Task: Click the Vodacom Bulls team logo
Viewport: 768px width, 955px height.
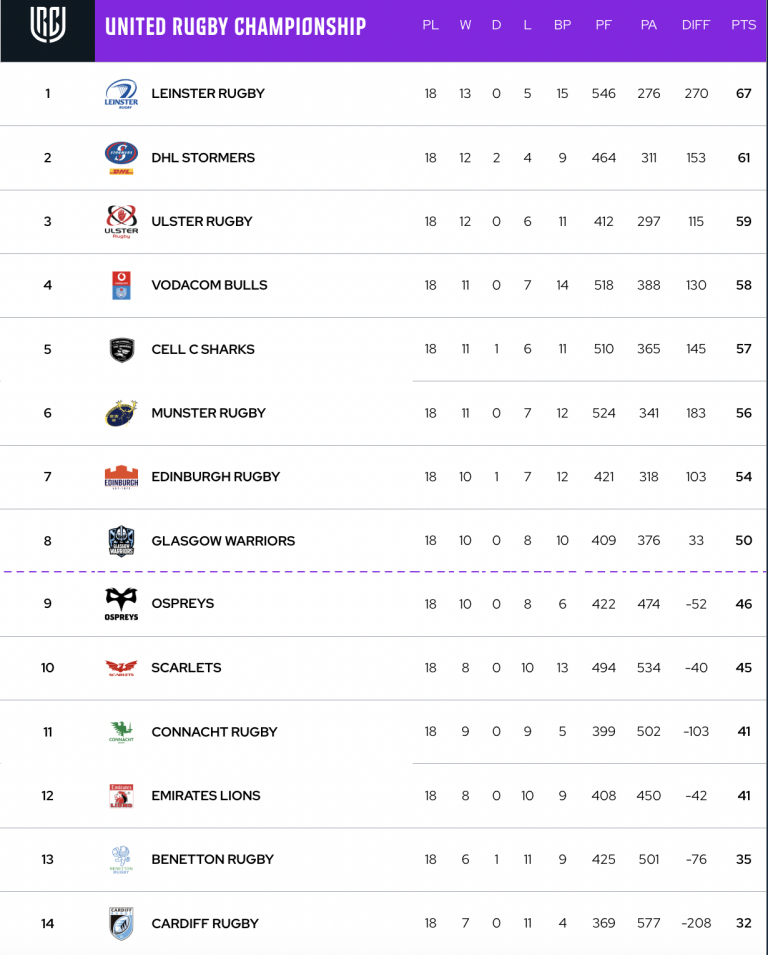Action: [x=121, y=285]
